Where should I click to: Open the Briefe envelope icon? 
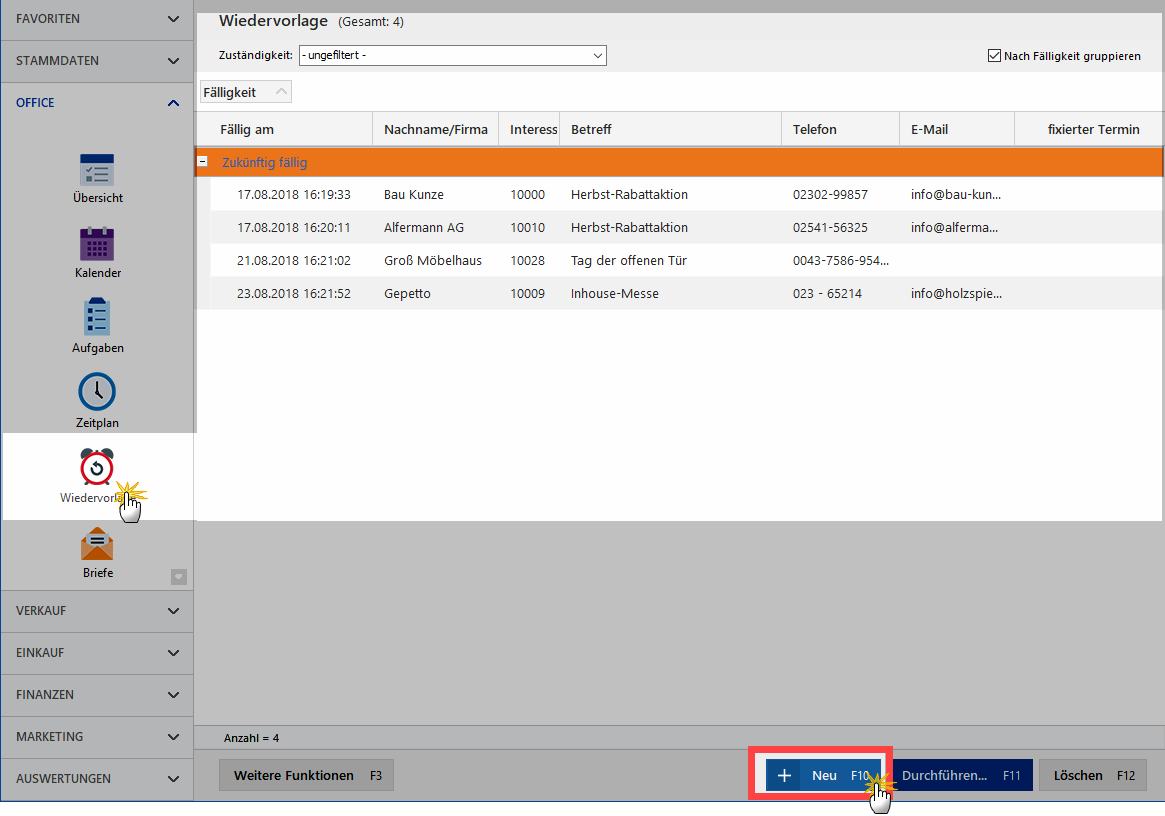click(97, 544)
